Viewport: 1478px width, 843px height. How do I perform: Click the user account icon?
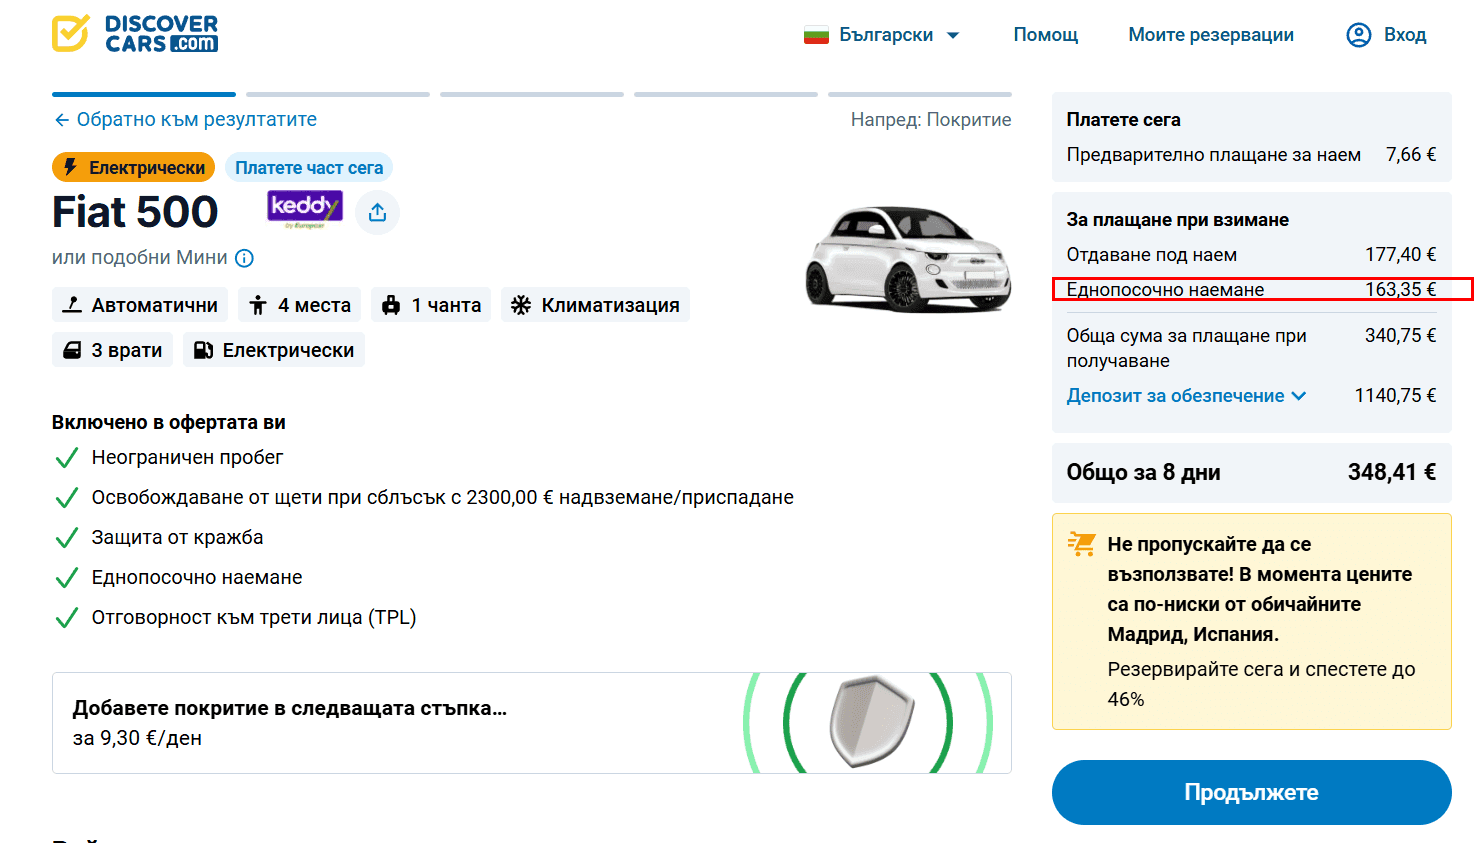click(1359, 35)
